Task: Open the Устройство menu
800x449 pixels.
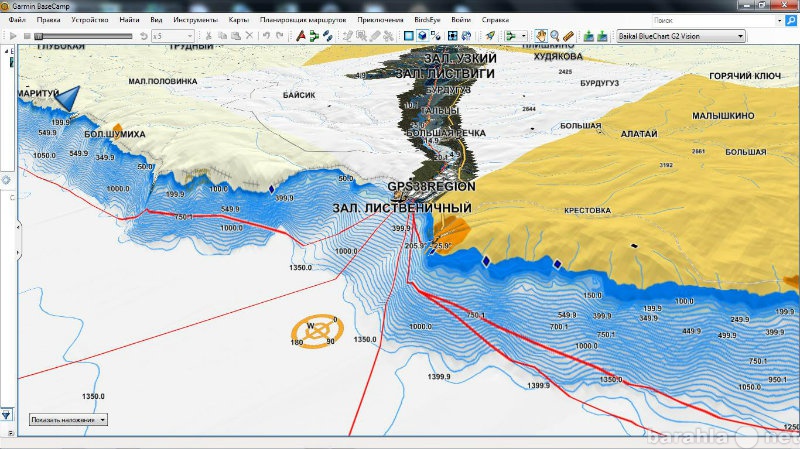Action: click(x=90, y=20)
